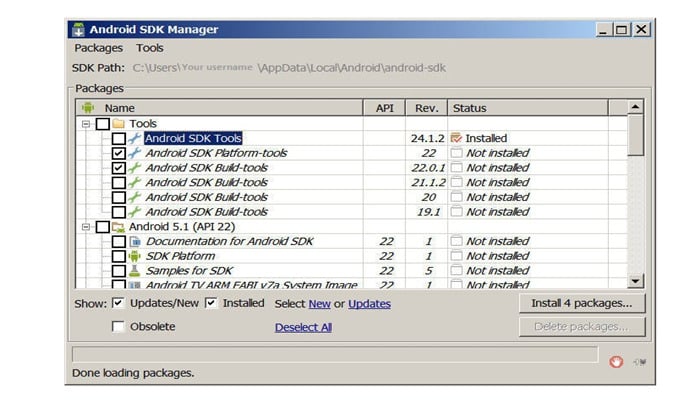Click the Installed status icon for Android SDK Tools
The image size is (700, 400).
456,138
